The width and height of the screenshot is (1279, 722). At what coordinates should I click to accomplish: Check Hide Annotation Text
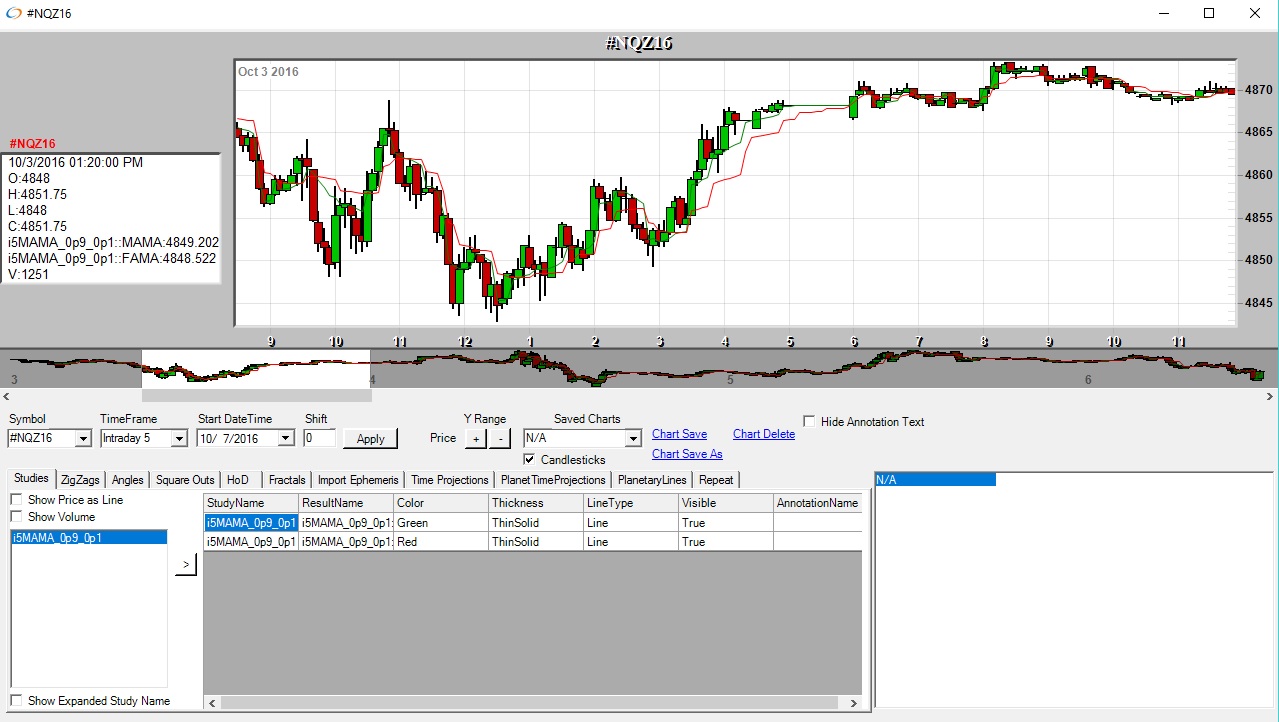(x=810, y=422)
